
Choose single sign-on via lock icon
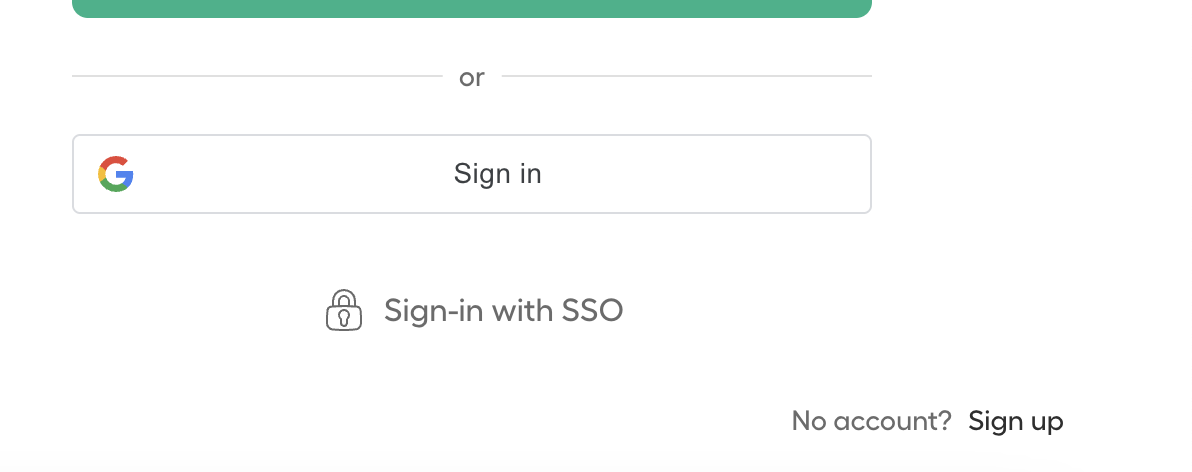(x=344, y=310)
